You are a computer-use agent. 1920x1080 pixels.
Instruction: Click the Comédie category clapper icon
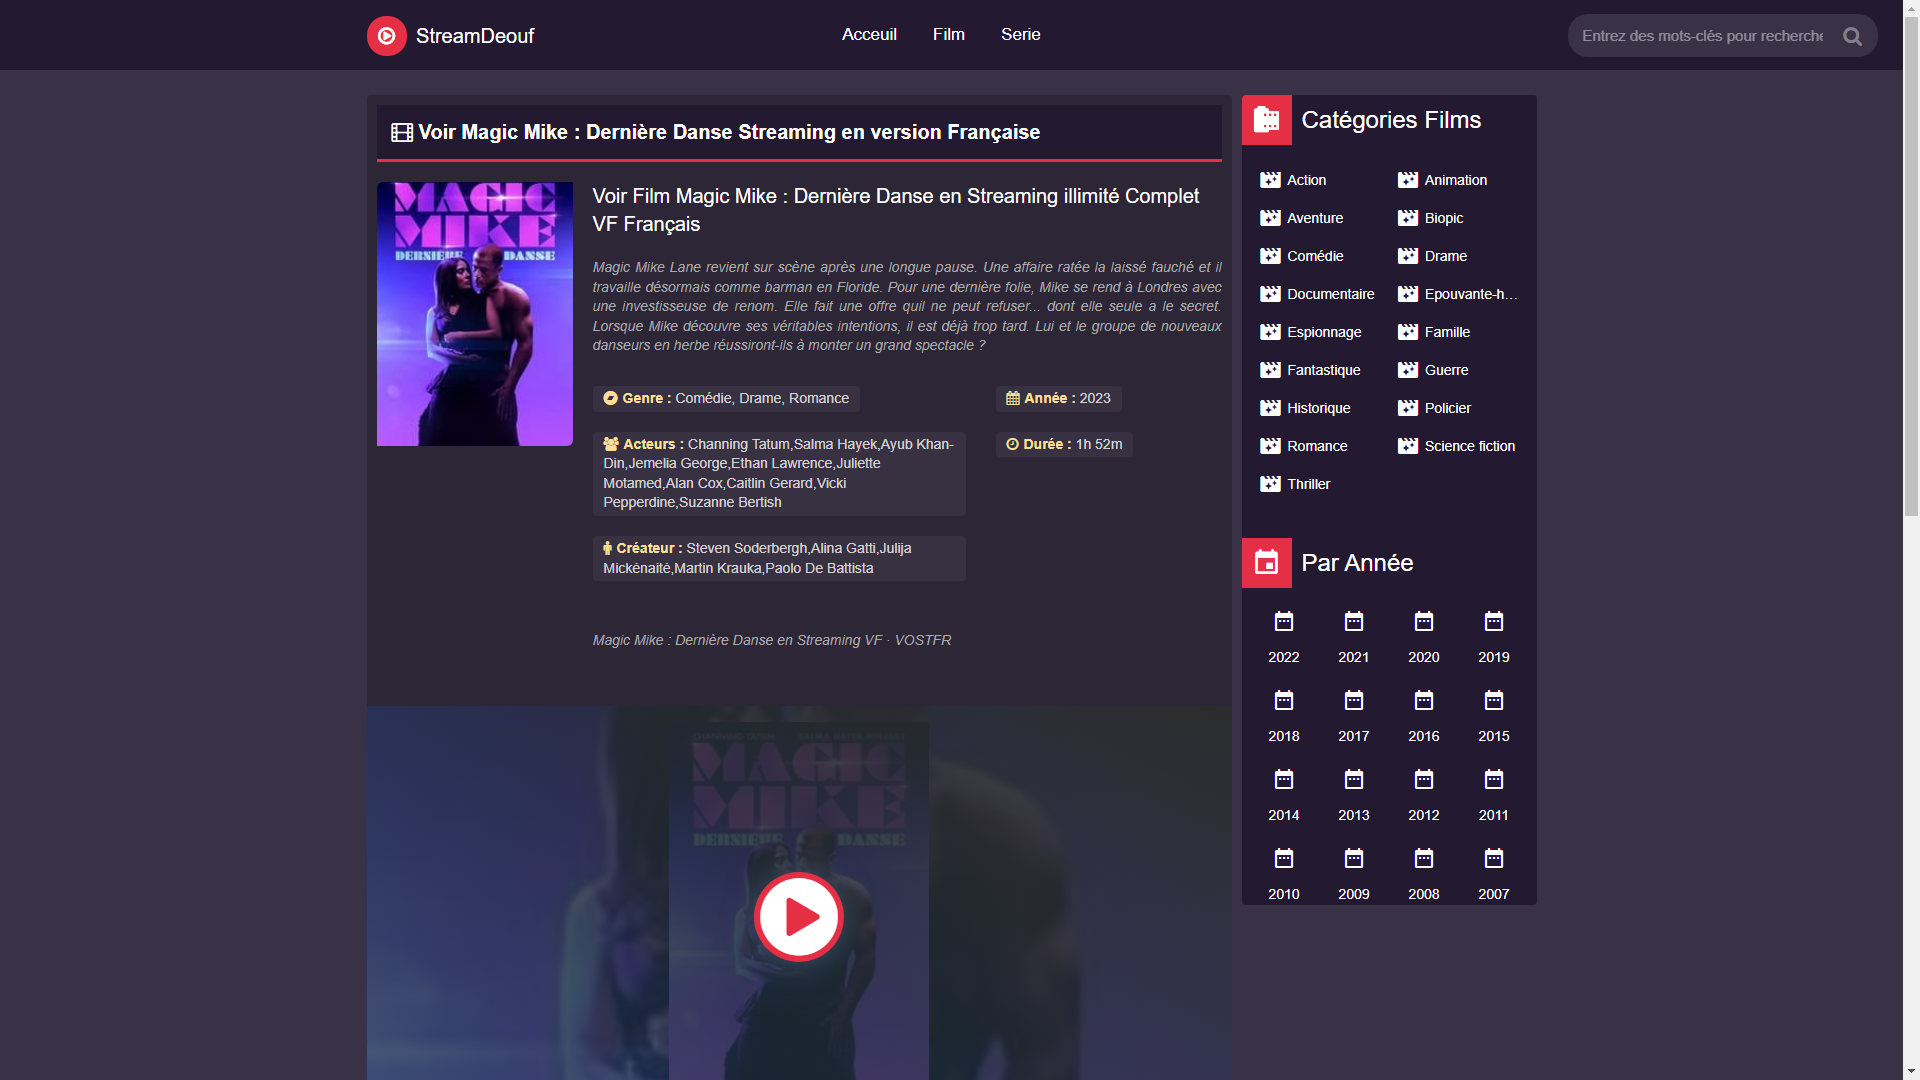tap(1270, 256)
